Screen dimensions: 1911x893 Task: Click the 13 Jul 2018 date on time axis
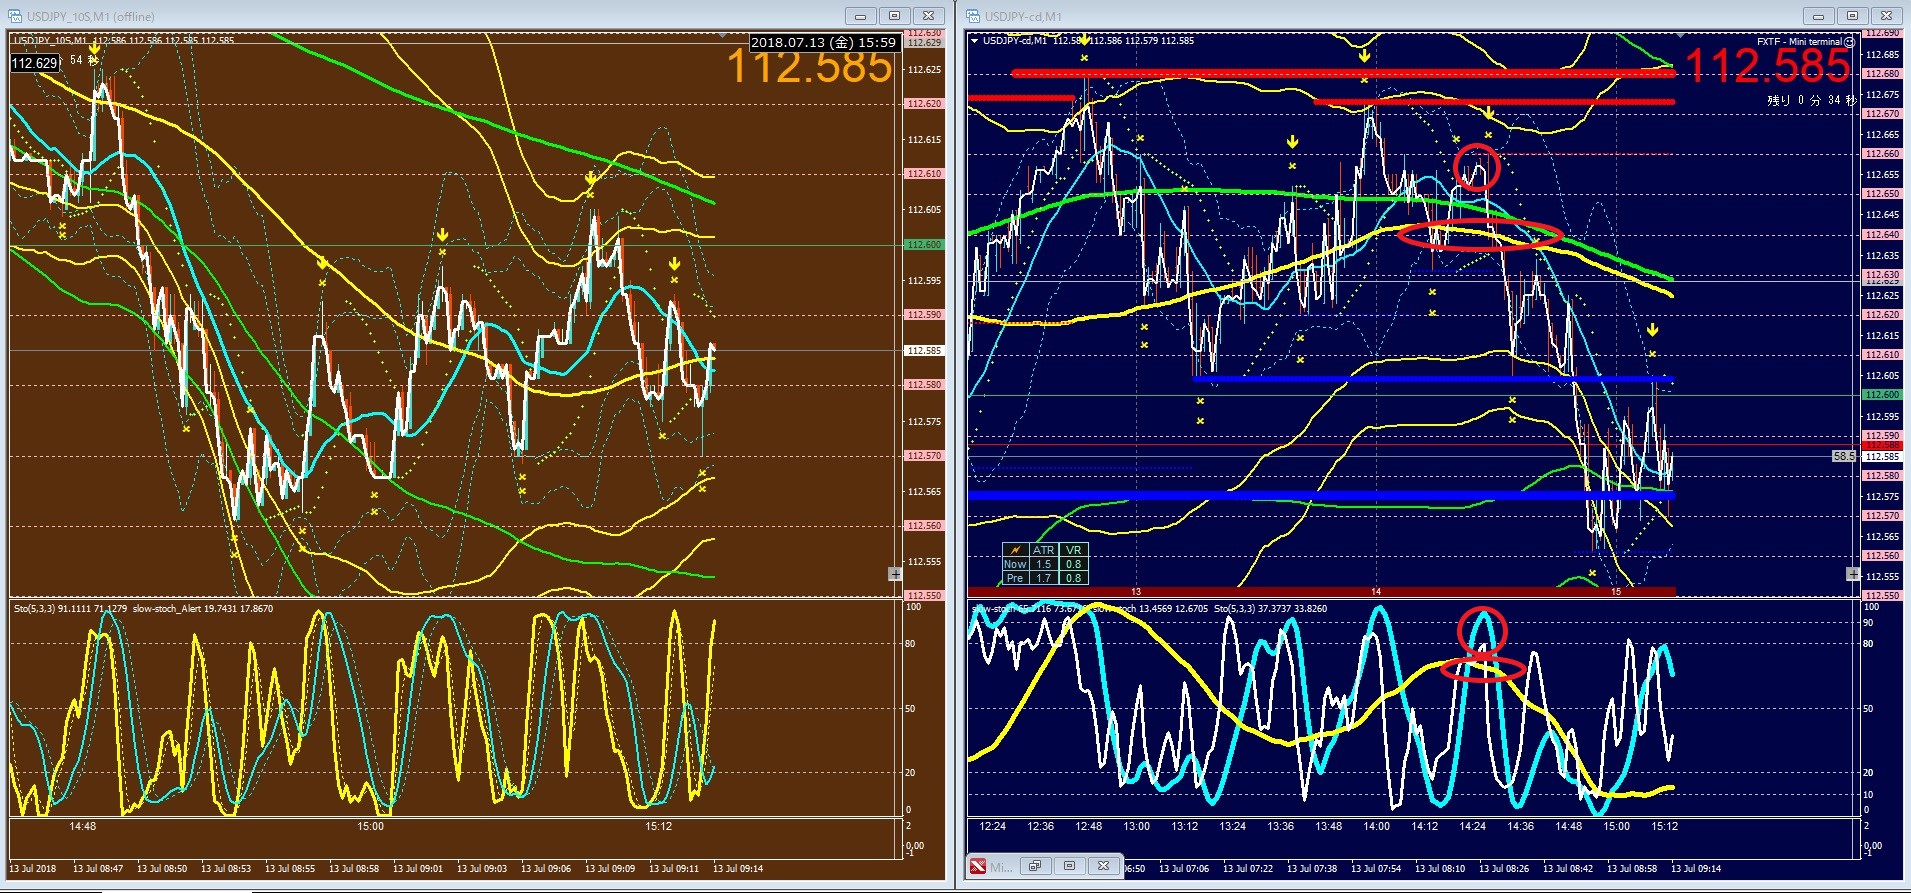pyautogui.click(x=32, y=868)
